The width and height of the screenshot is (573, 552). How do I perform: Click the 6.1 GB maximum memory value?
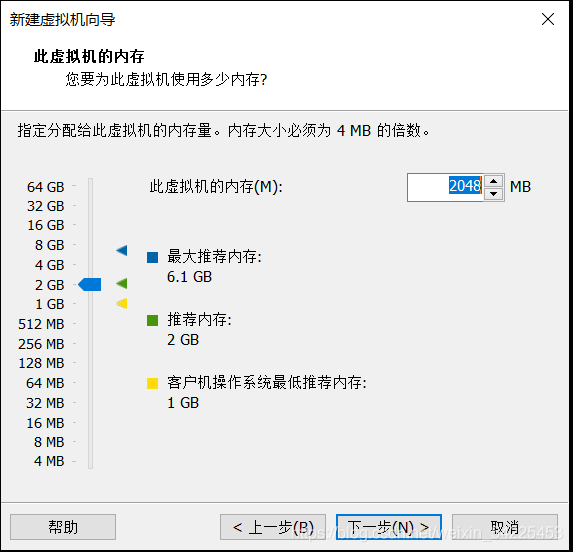189,277
